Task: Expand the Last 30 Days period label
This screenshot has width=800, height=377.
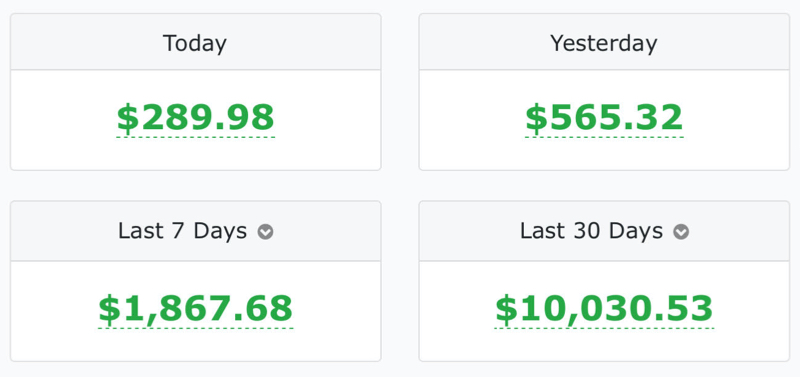Action: coord(591,231)
